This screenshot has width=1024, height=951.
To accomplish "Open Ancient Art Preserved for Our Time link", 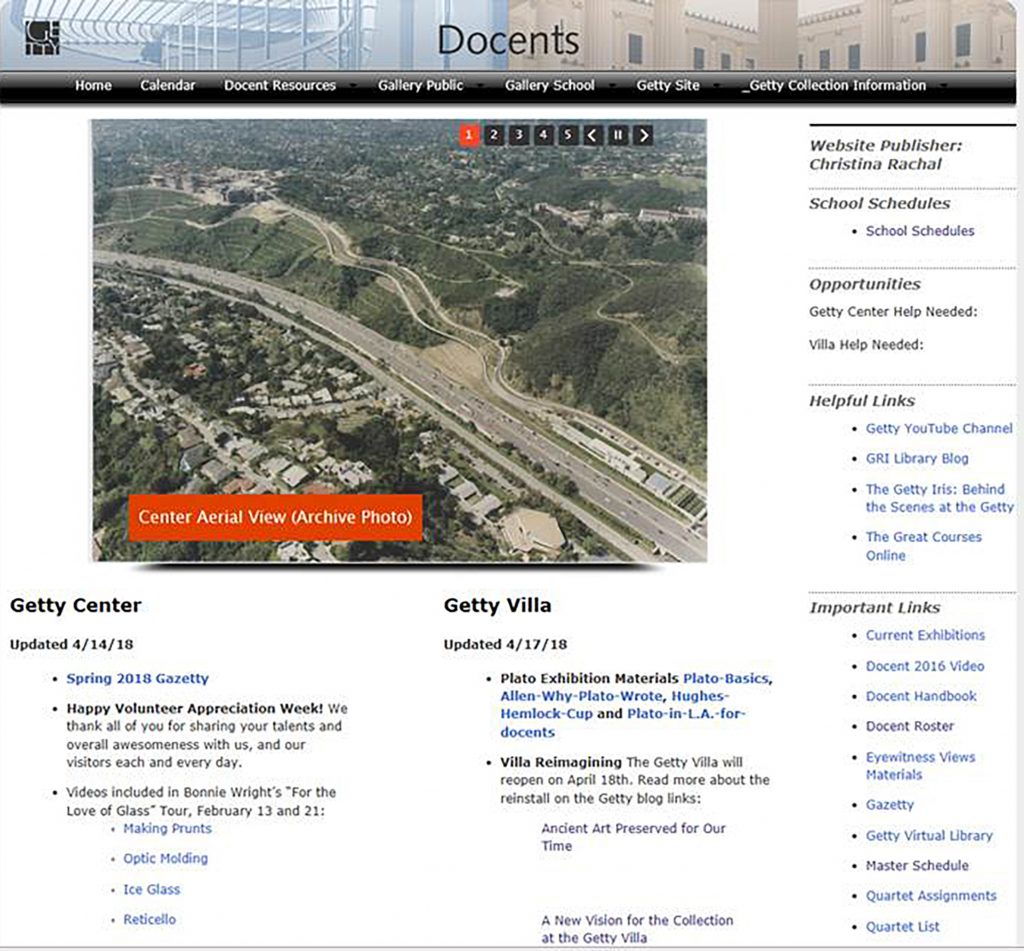I will coord(633,837).
